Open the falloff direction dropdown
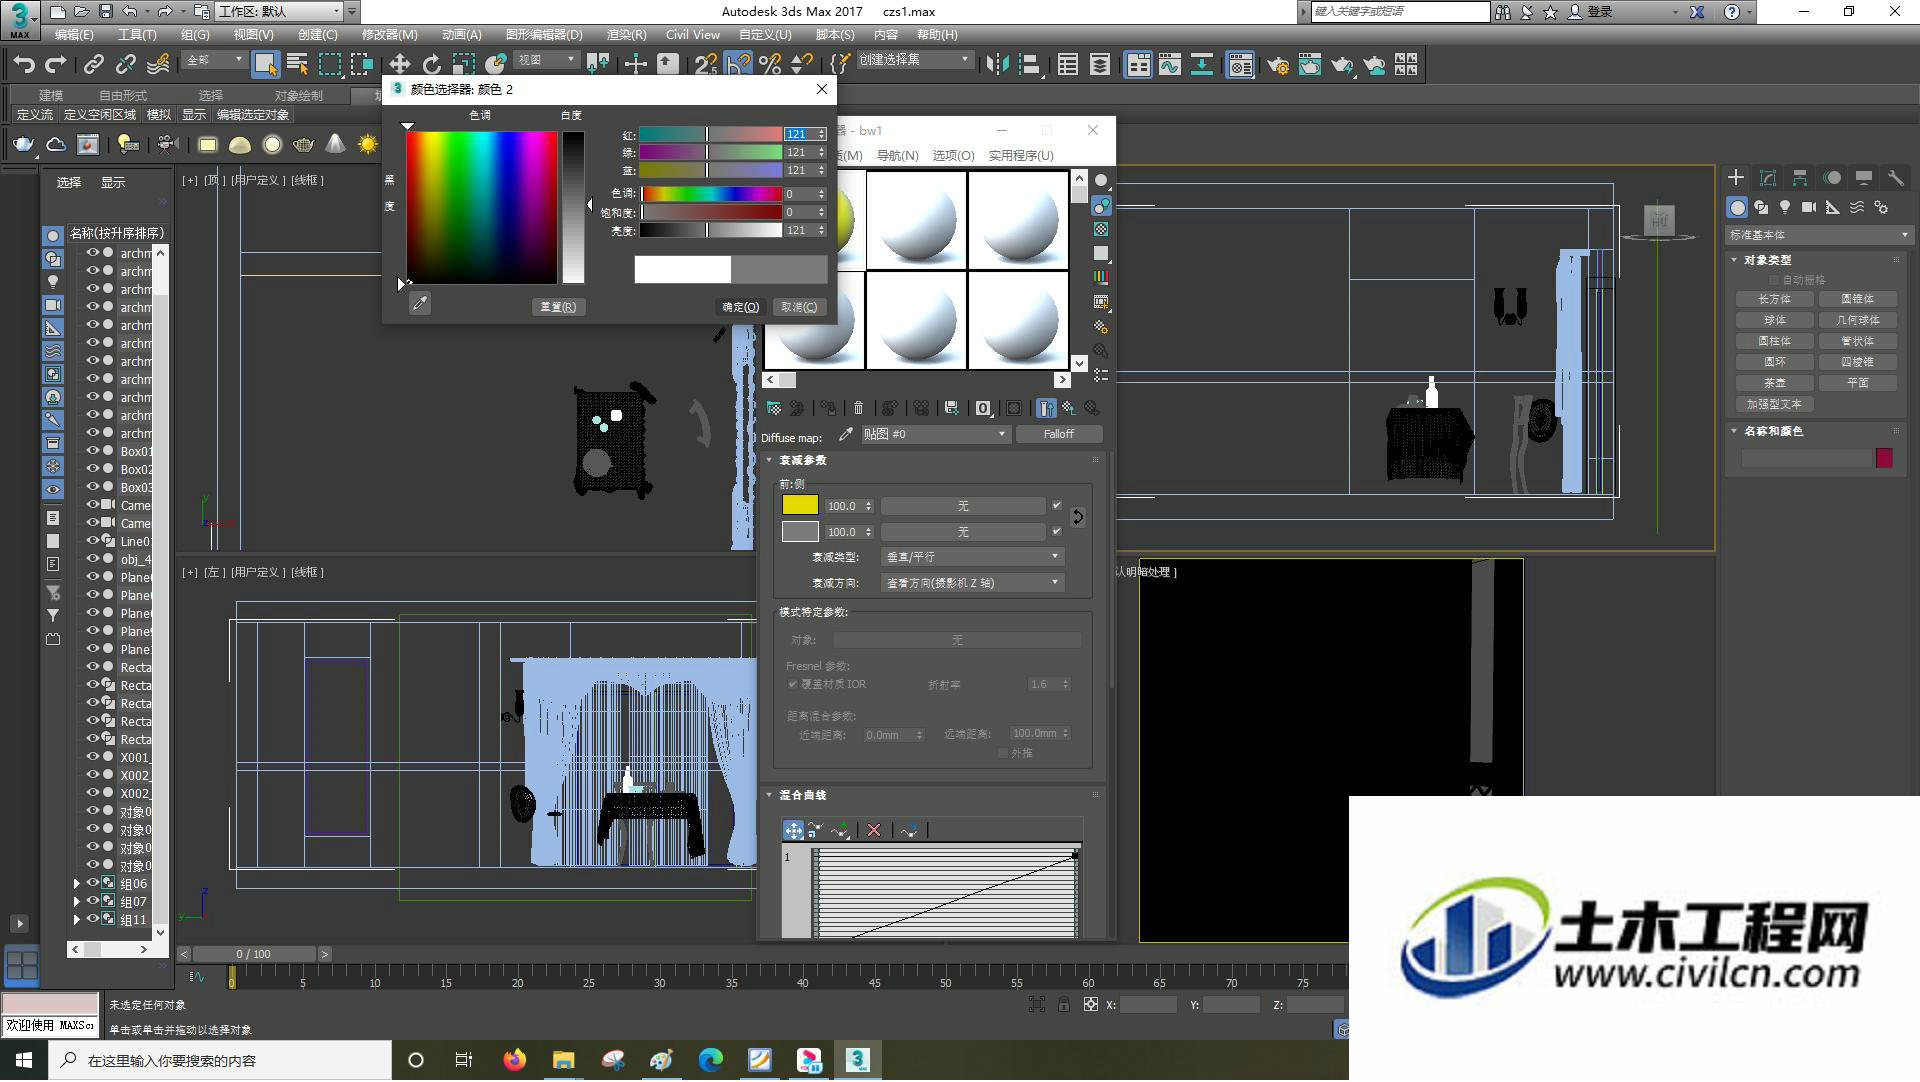Screen dimensions: 1920x1082 coord(973,583)
